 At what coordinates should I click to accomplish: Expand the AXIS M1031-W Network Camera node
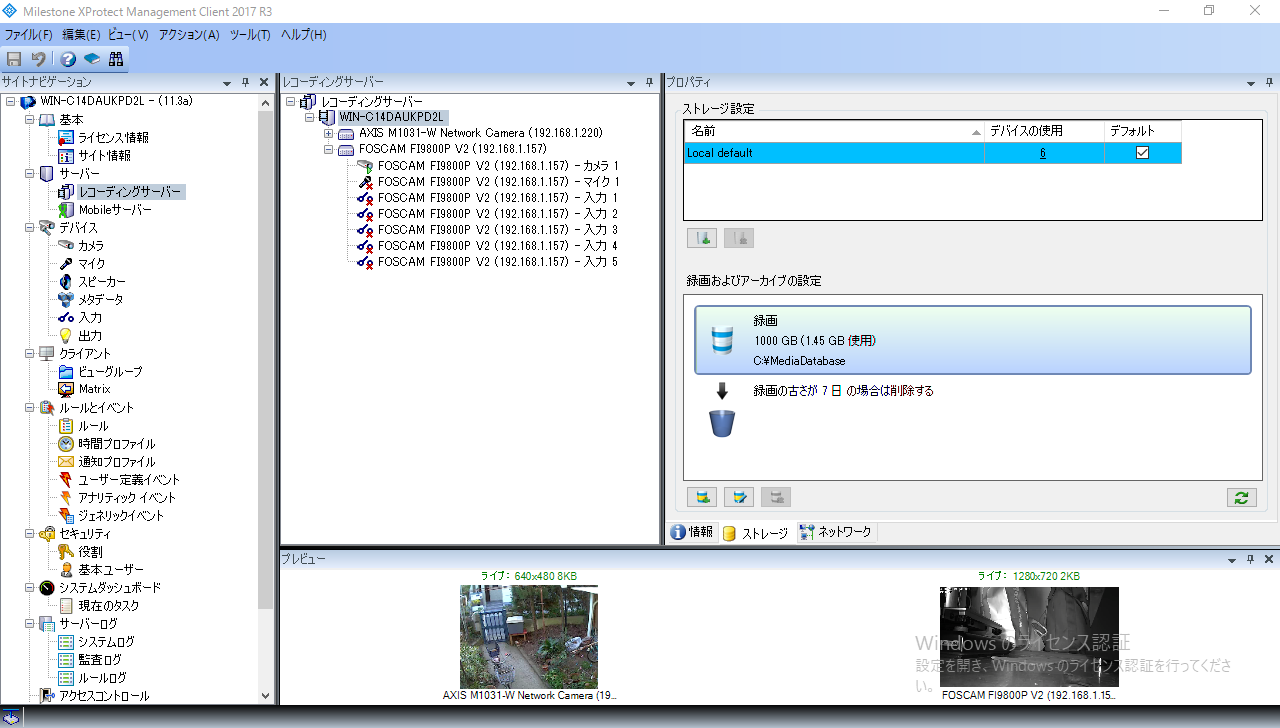click(328, 133)
